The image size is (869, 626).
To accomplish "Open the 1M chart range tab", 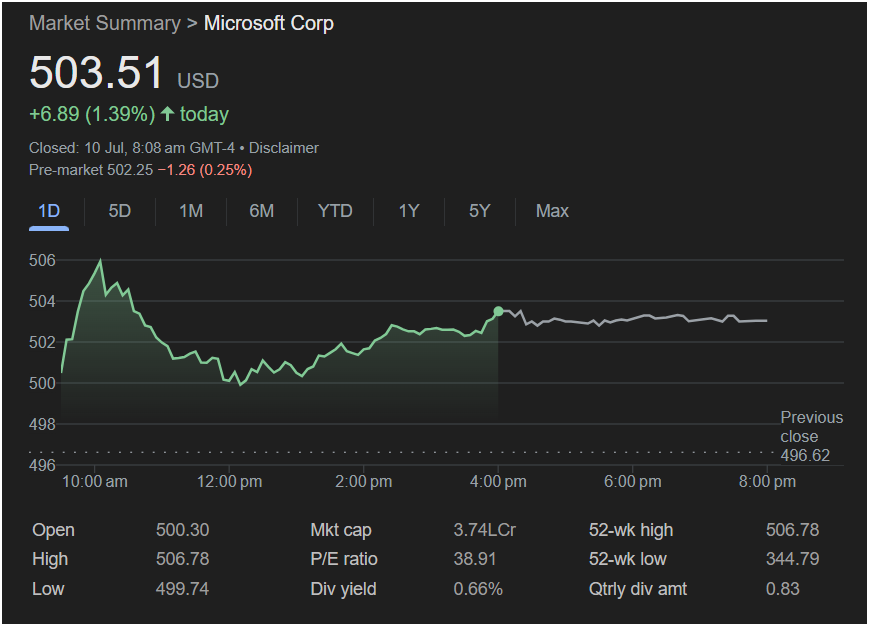I will 191,211.
